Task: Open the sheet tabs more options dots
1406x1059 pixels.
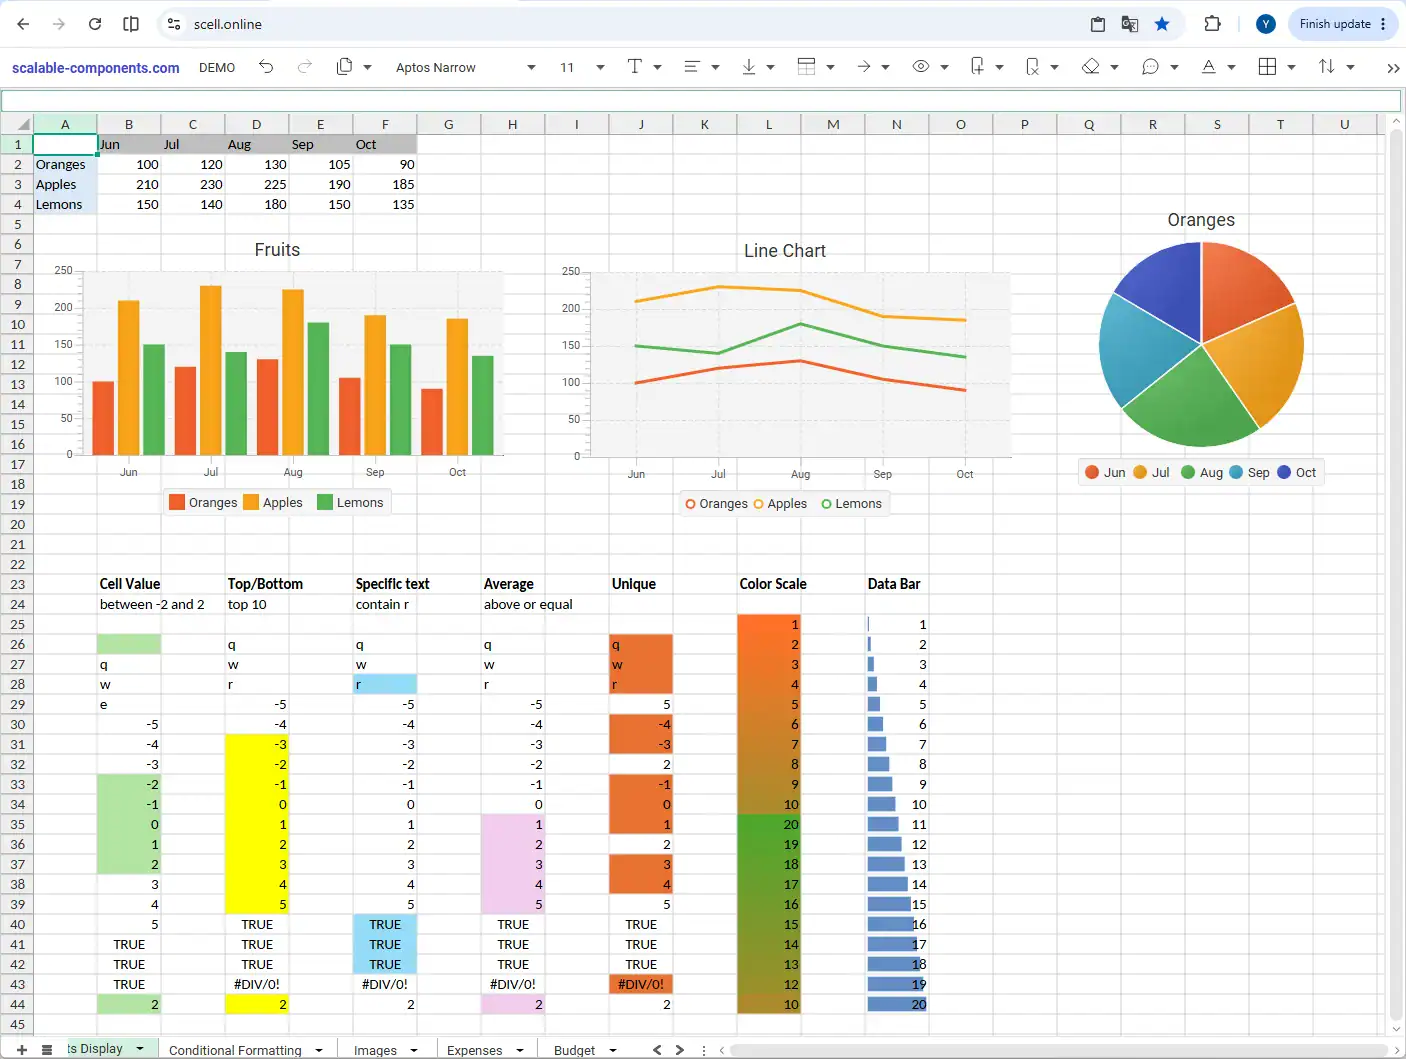Action: (704, 1050)
